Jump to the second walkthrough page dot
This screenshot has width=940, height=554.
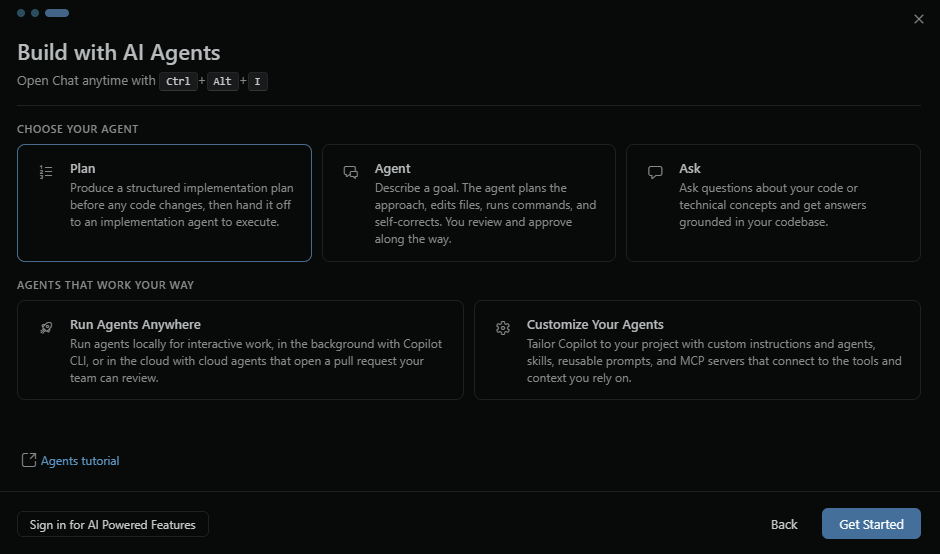(35, 13)
